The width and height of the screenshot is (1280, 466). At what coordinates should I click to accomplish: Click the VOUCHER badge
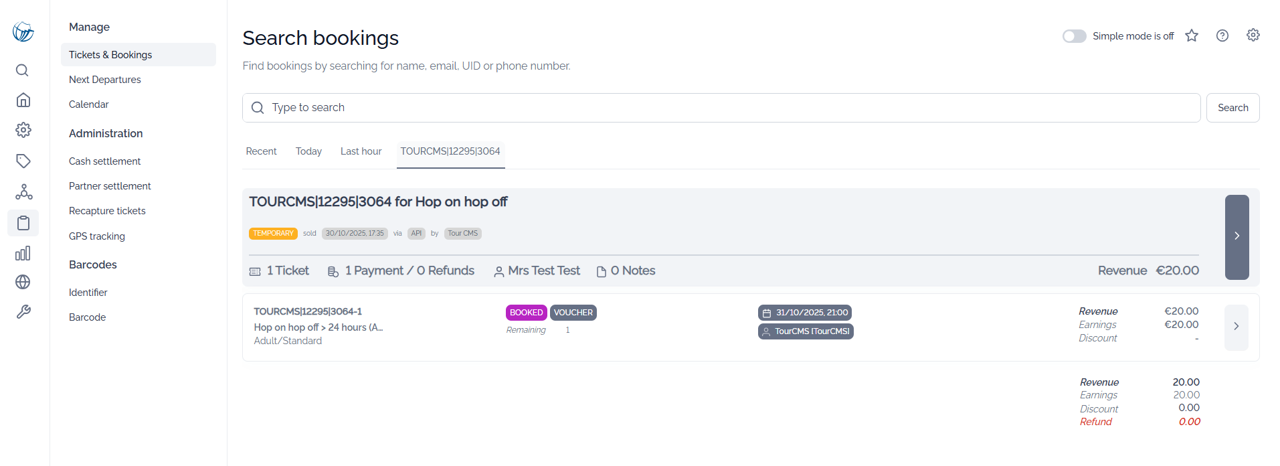point(573,313)
